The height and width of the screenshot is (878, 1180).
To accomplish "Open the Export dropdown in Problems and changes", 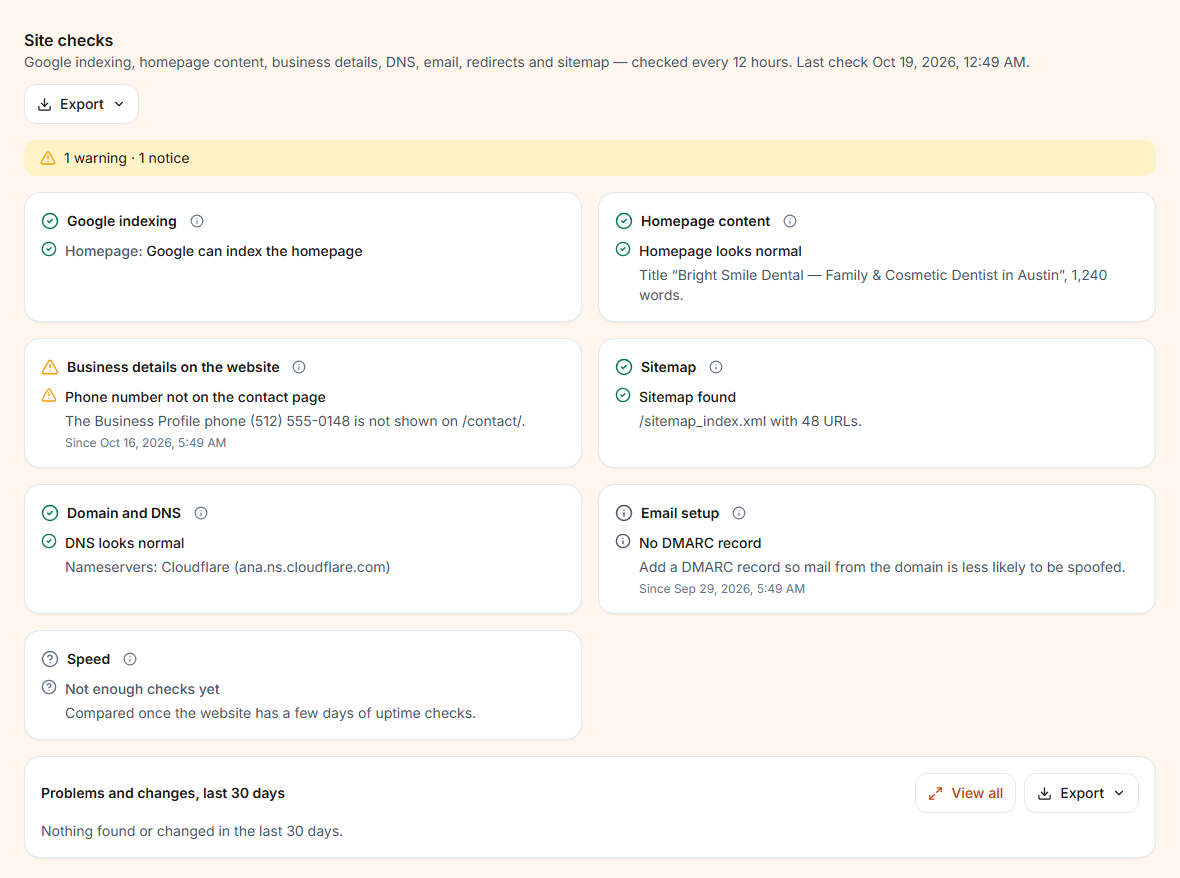I will coord(1081,793).
